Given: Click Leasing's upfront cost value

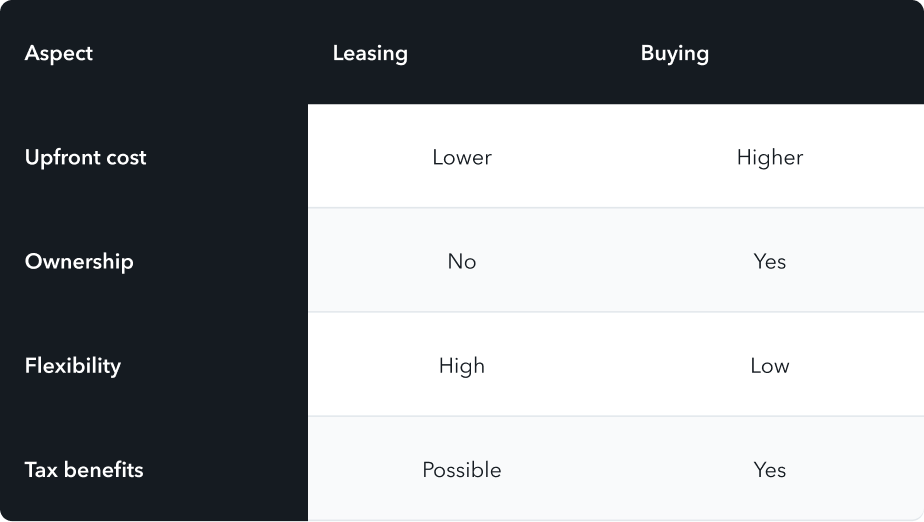Looking at the screenshot, I should [x=462, y=157].
